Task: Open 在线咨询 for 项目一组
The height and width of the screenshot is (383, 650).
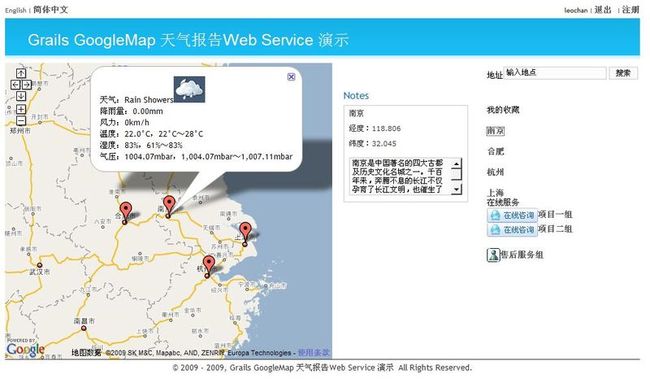Action: [x=512, y=215]
